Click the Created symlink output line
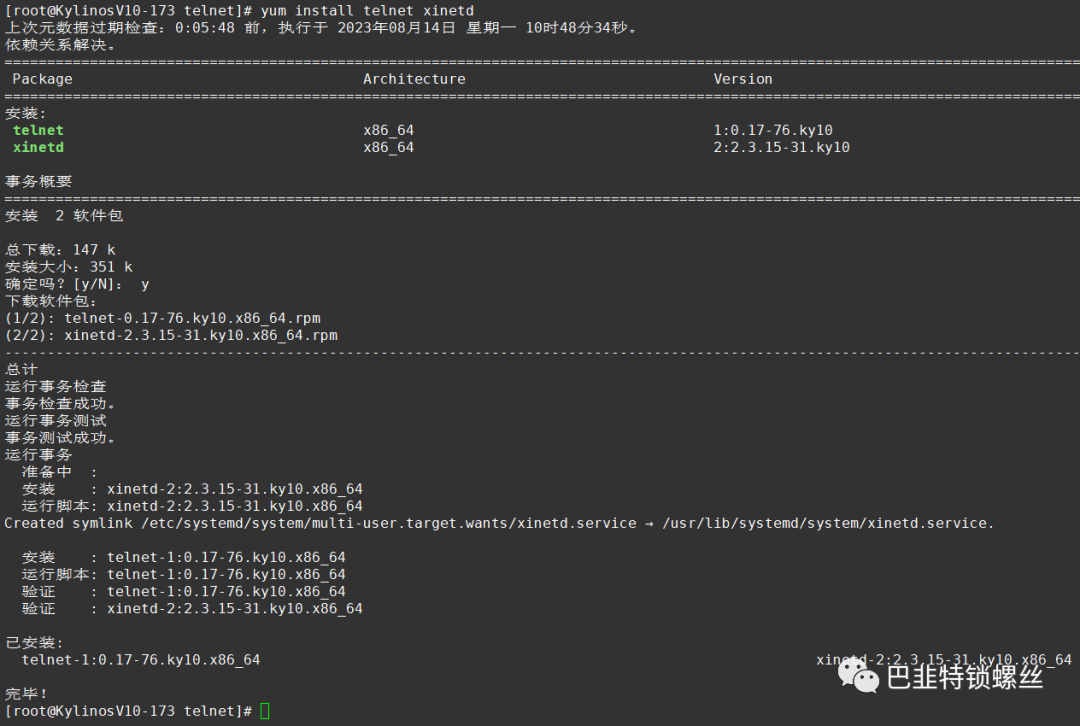The width and height of the screenshot is (1080, 726). coord(320,523)
